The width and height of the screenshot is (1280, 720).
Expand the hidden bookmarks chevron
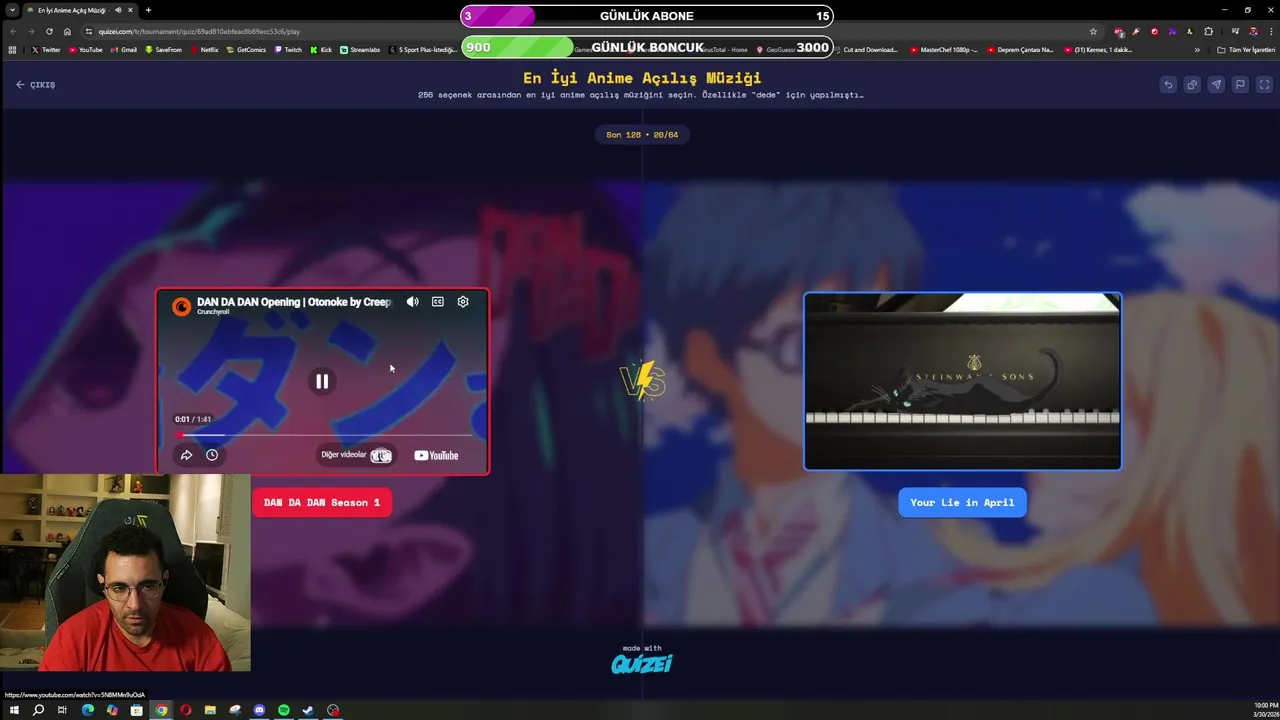click(x=1197, y=49)
